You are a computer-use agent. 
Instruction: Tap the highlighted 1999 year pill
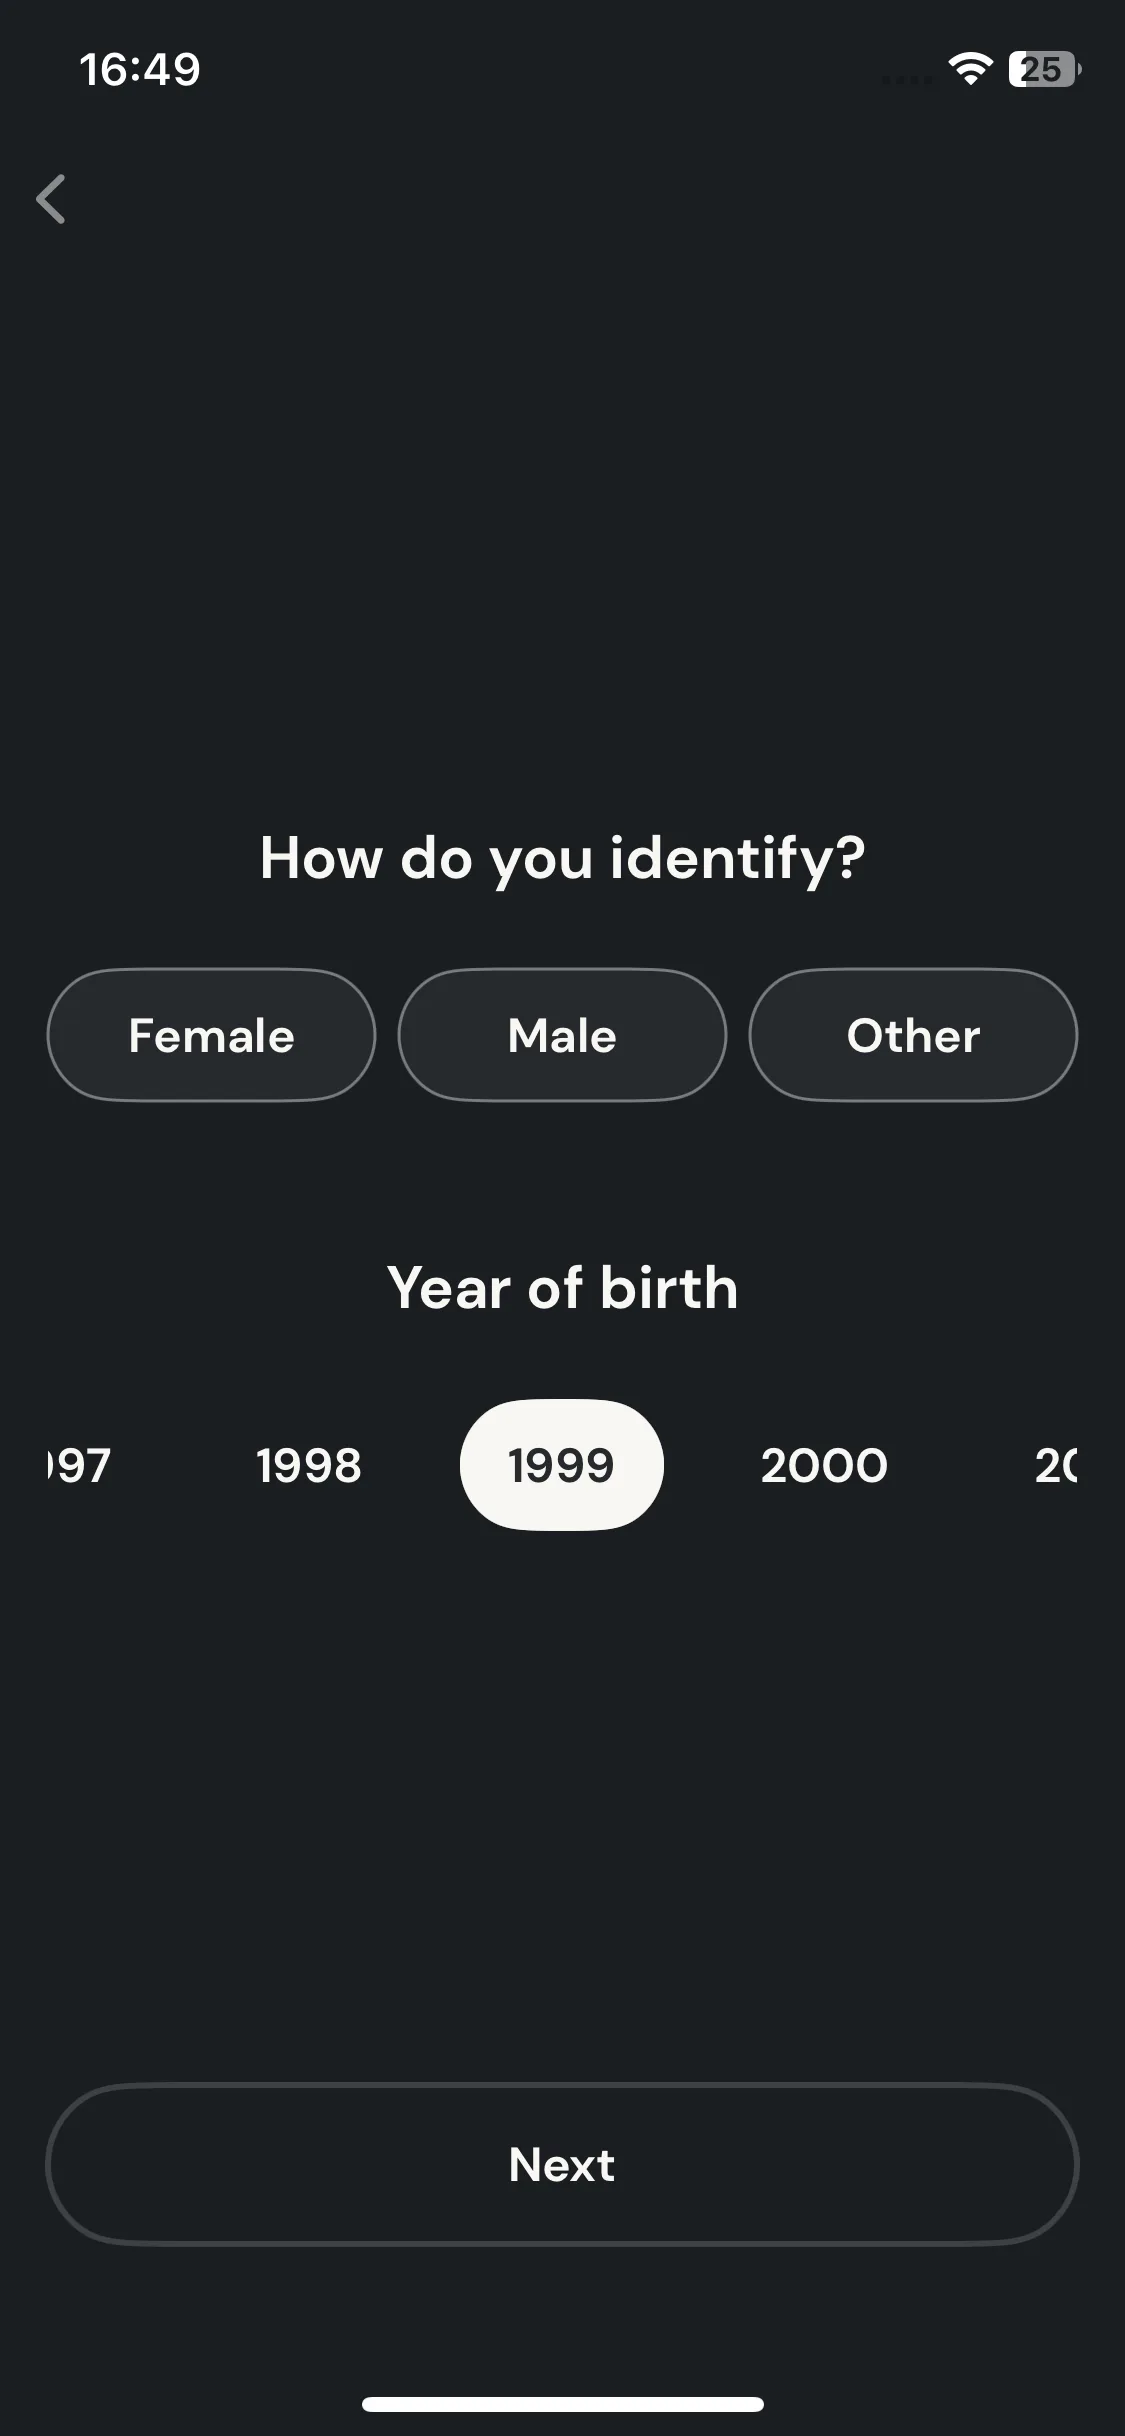click(561, 1465)
